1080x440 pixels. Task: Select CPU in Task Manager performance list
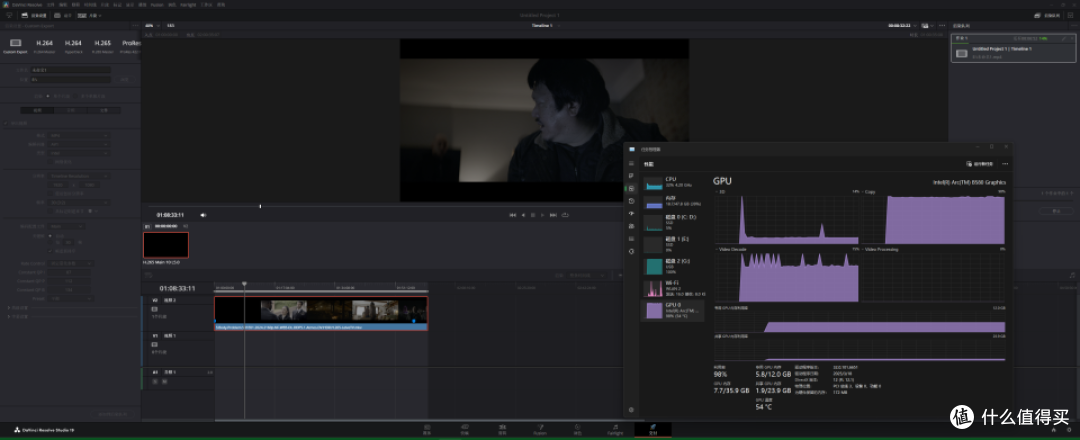point(672,182)
